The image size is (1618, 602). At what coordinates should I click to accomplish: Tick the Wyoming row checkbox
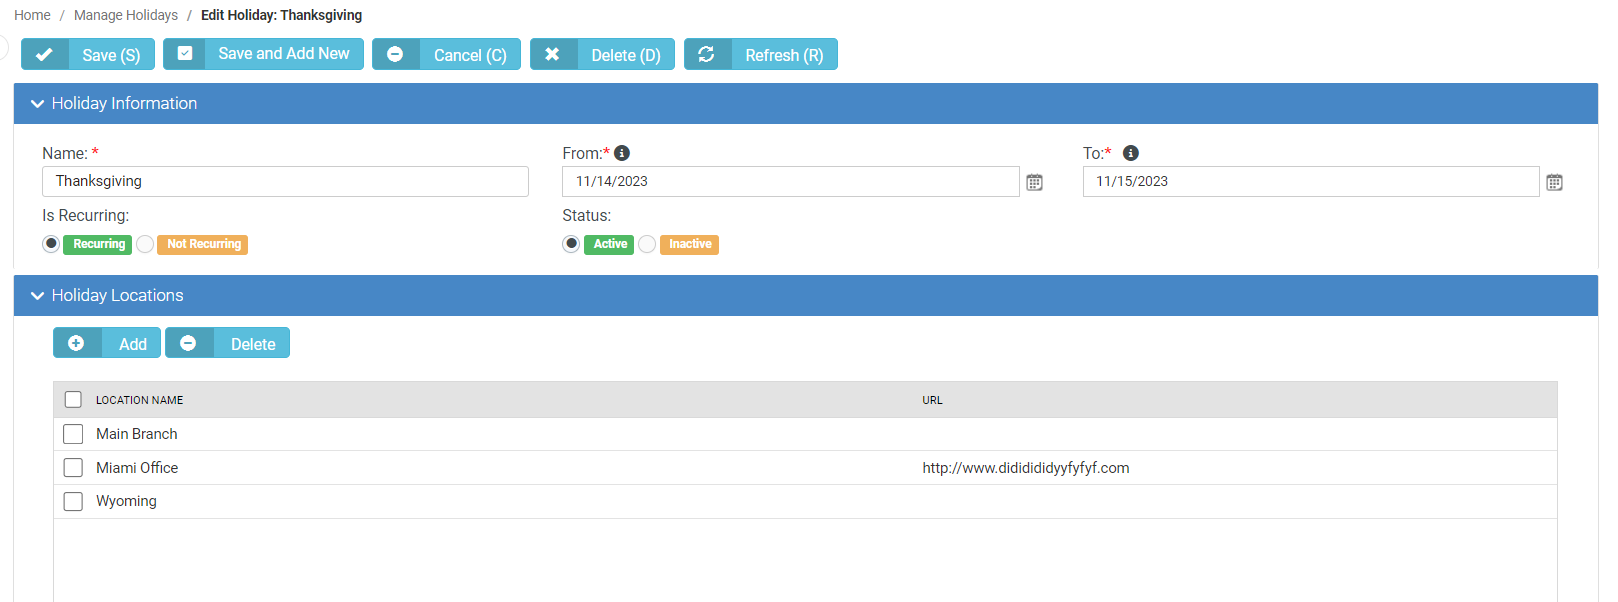73,501
